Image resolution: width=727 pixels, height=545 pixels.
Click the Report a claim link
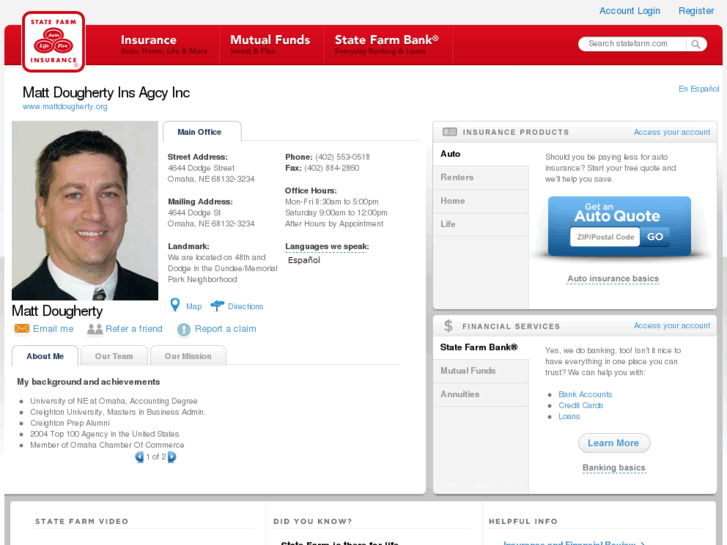(225, 329)
